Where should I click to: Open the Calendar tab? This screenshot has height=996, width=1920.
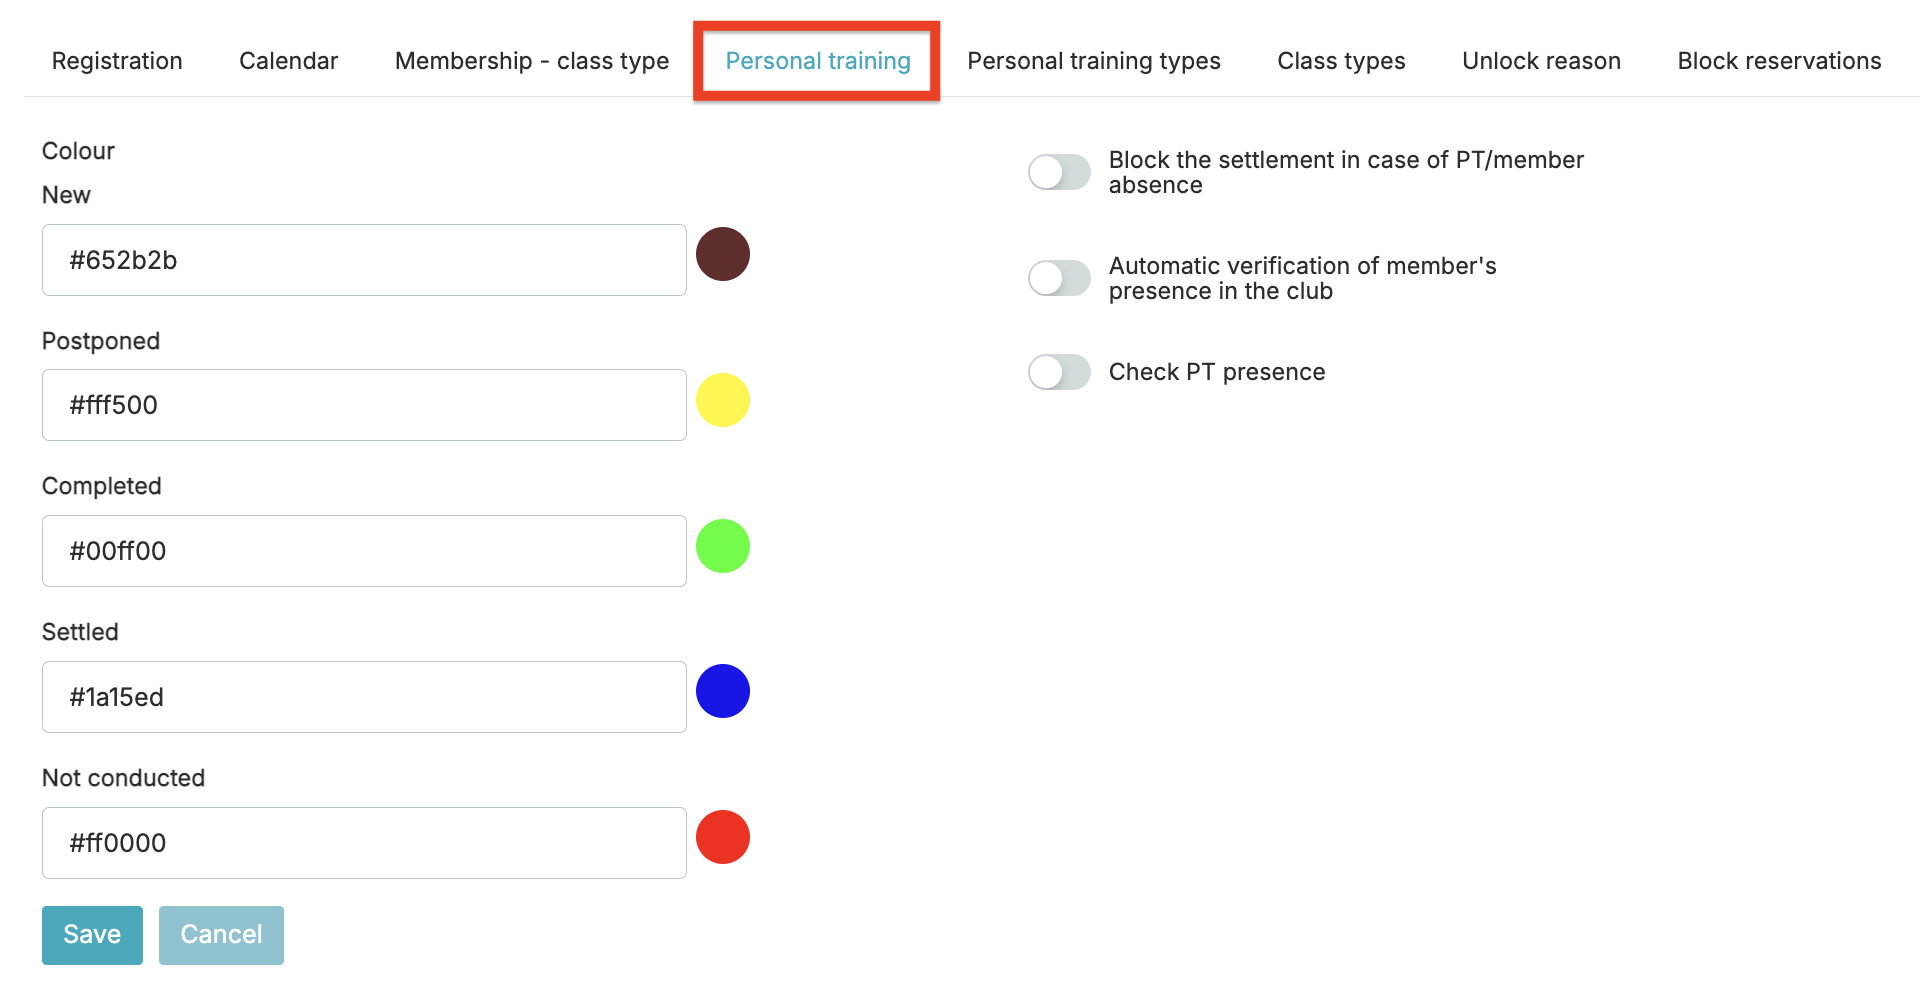[288, 61]
